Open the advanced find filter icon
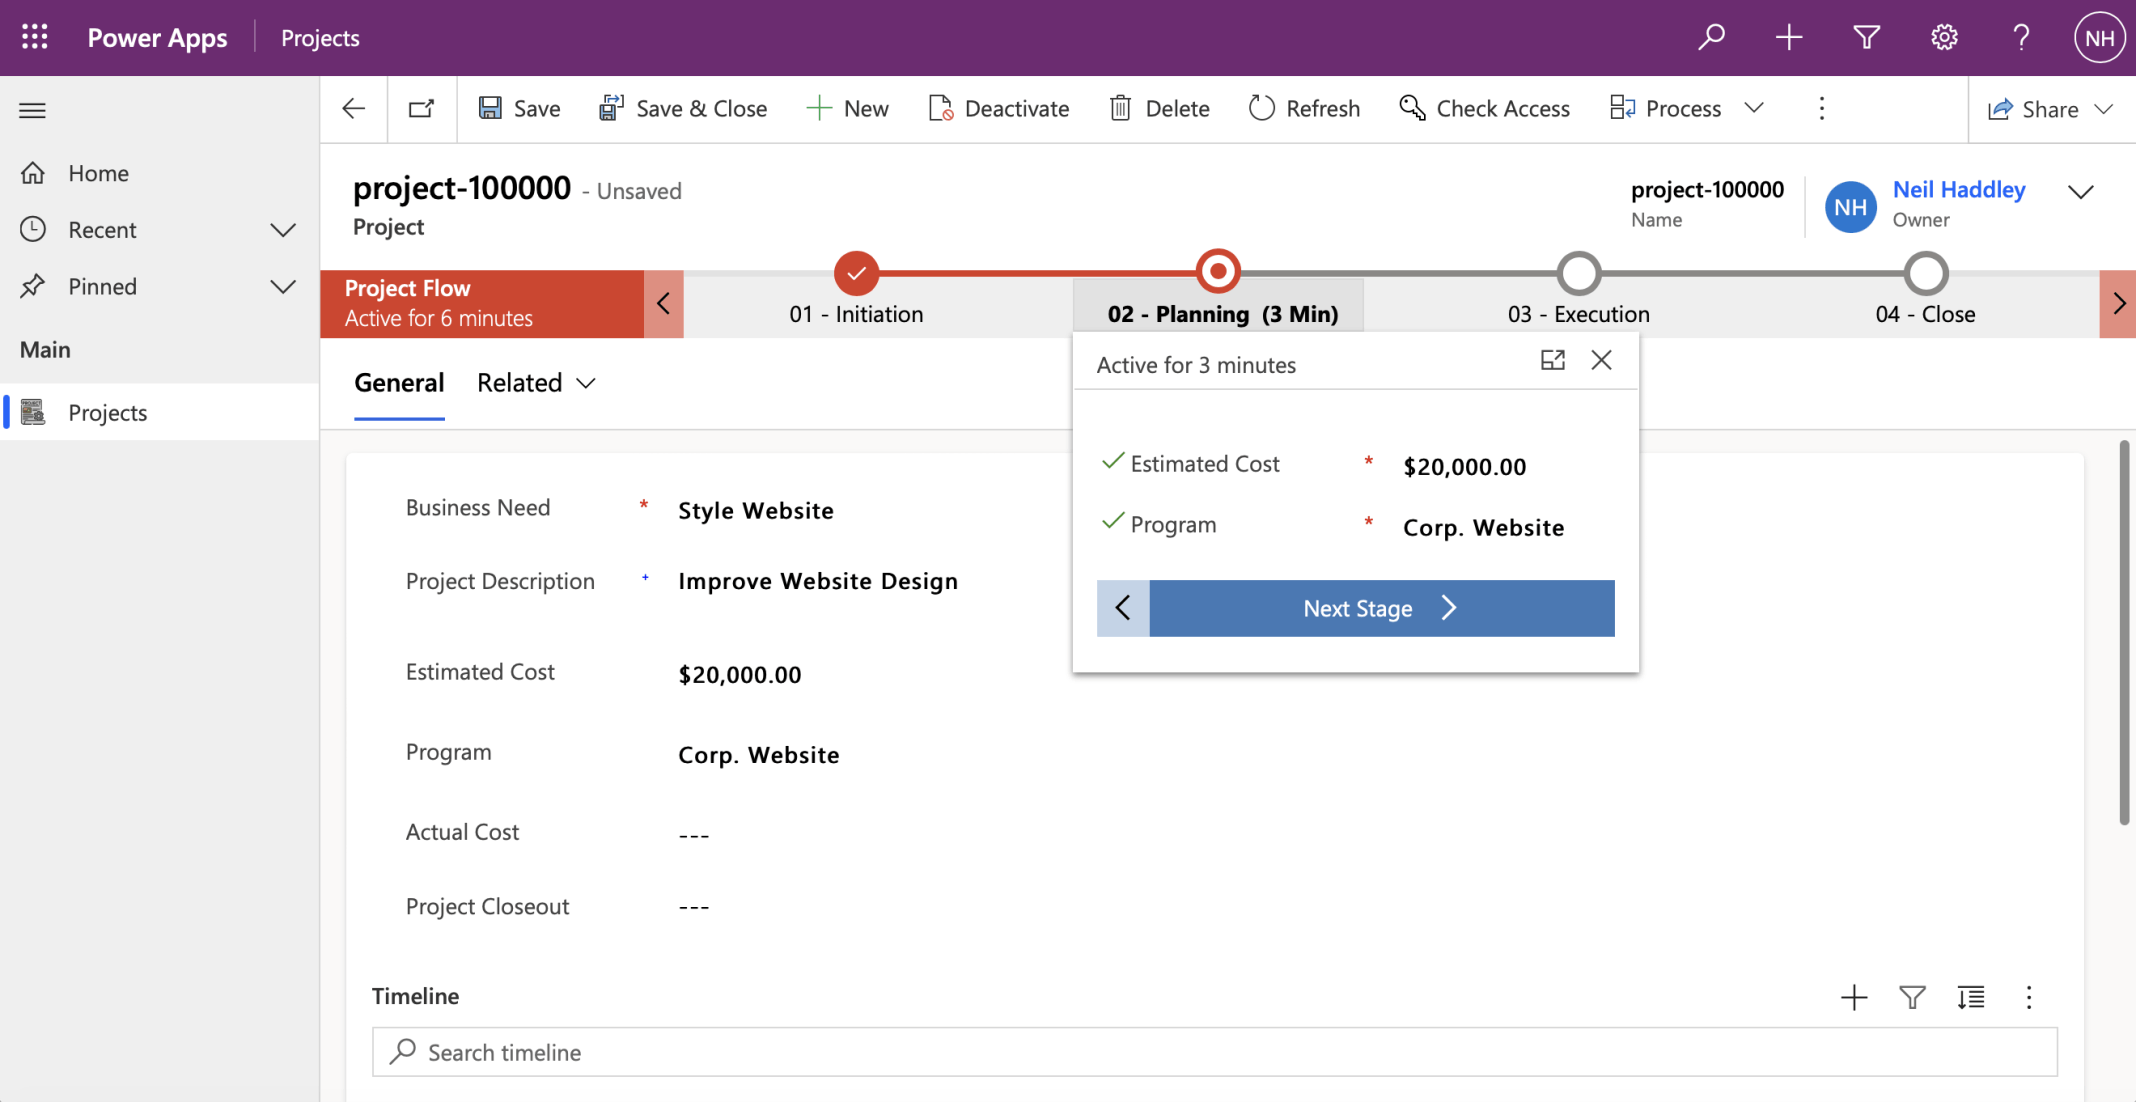2136x1102 pixels. 1866,37
